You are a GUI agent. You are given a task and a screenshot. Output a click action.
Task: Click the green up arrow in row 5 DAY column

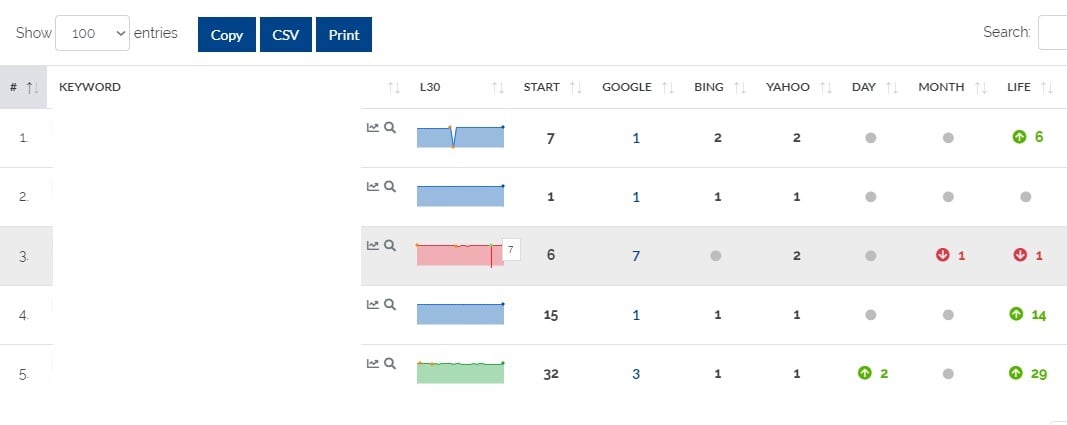point(864,373)
